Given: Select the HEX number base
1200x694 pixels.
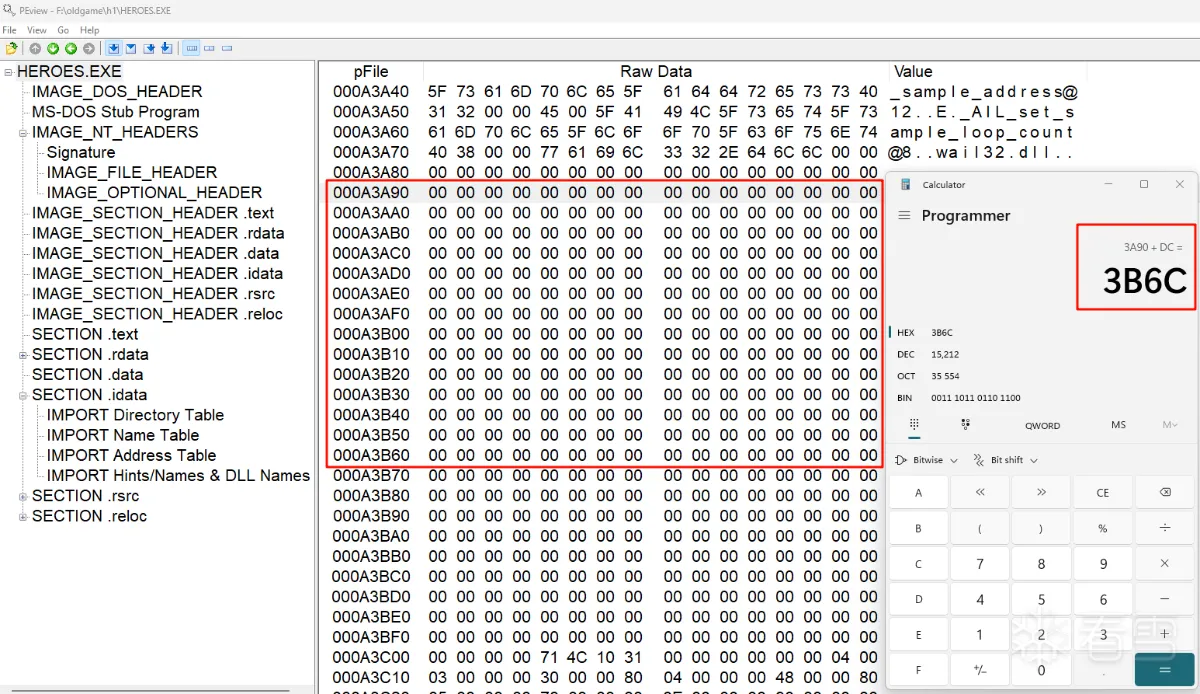Looking at the screenshot, I should (905, 332).
